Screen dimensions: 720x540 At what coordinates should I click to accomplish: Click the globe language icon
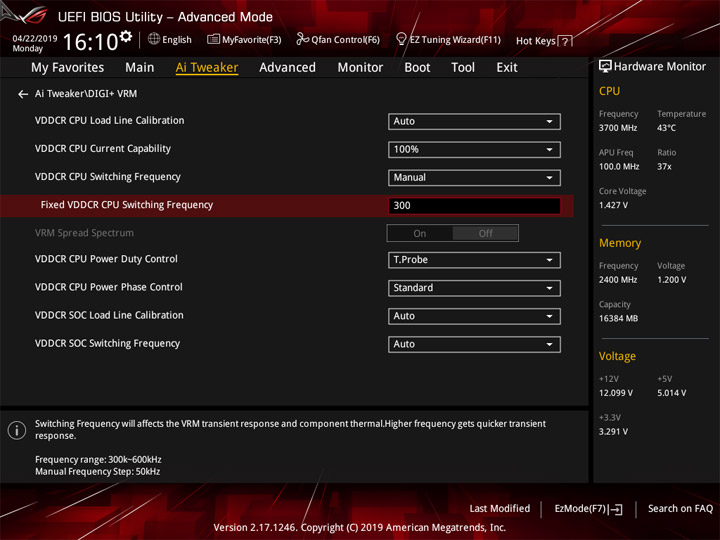click(x=154, y=39)
